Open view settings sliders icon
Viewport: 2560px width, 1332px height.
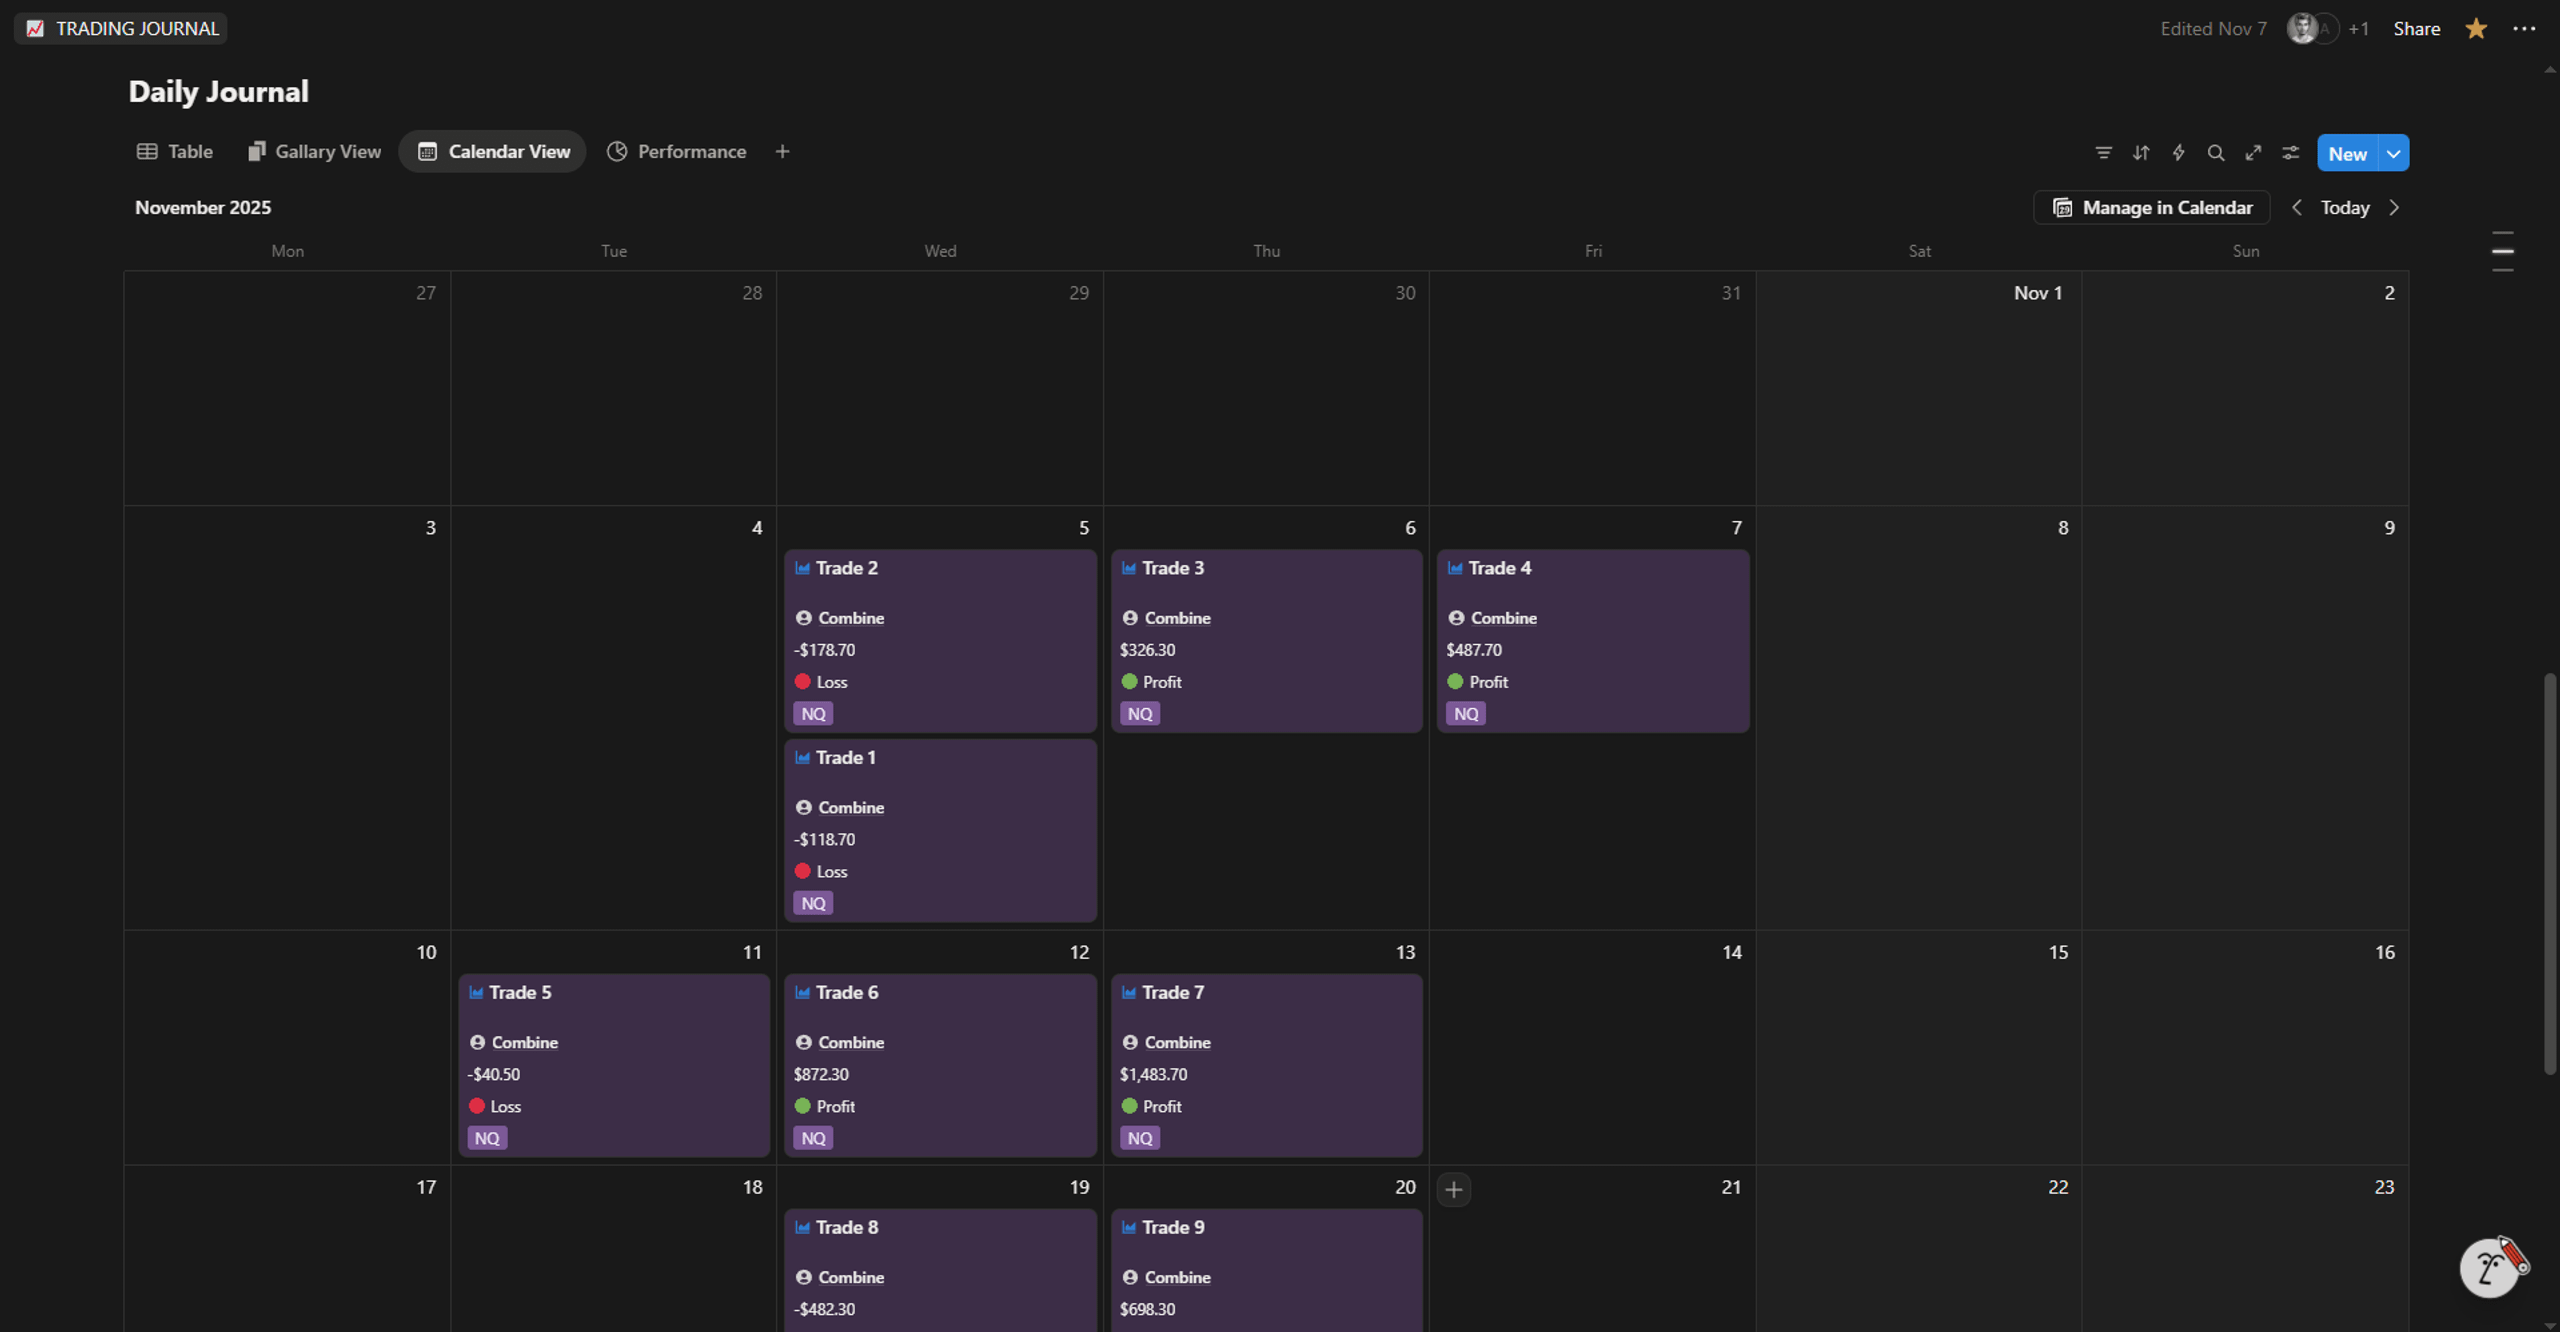2290,153
